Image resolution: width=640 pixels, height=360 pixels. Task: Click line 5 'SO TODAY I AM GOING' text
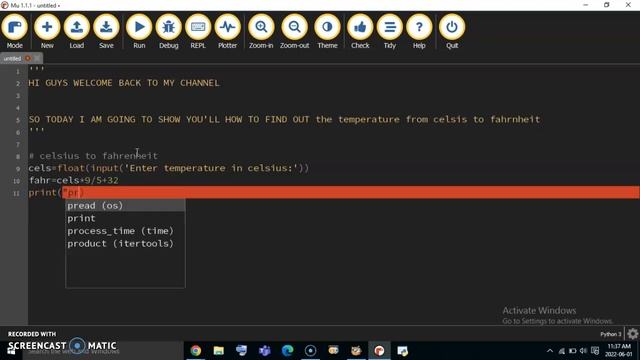tap(284, 120)
